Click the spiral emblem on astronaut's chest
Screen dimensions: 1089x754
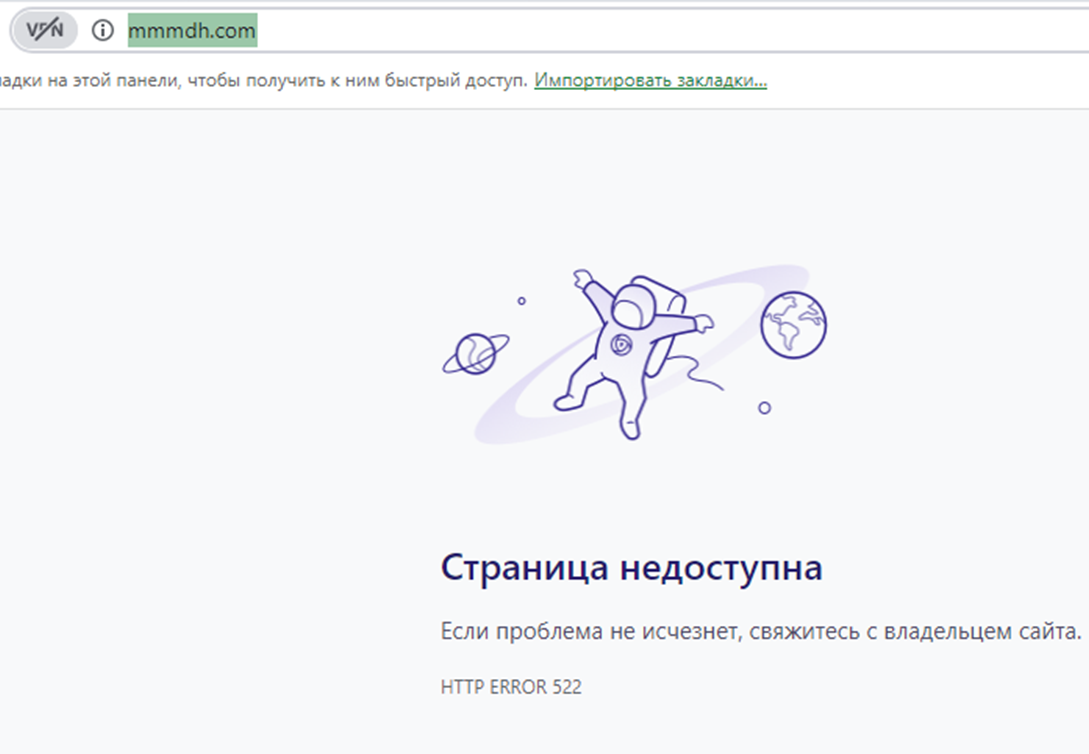[621, 345]
